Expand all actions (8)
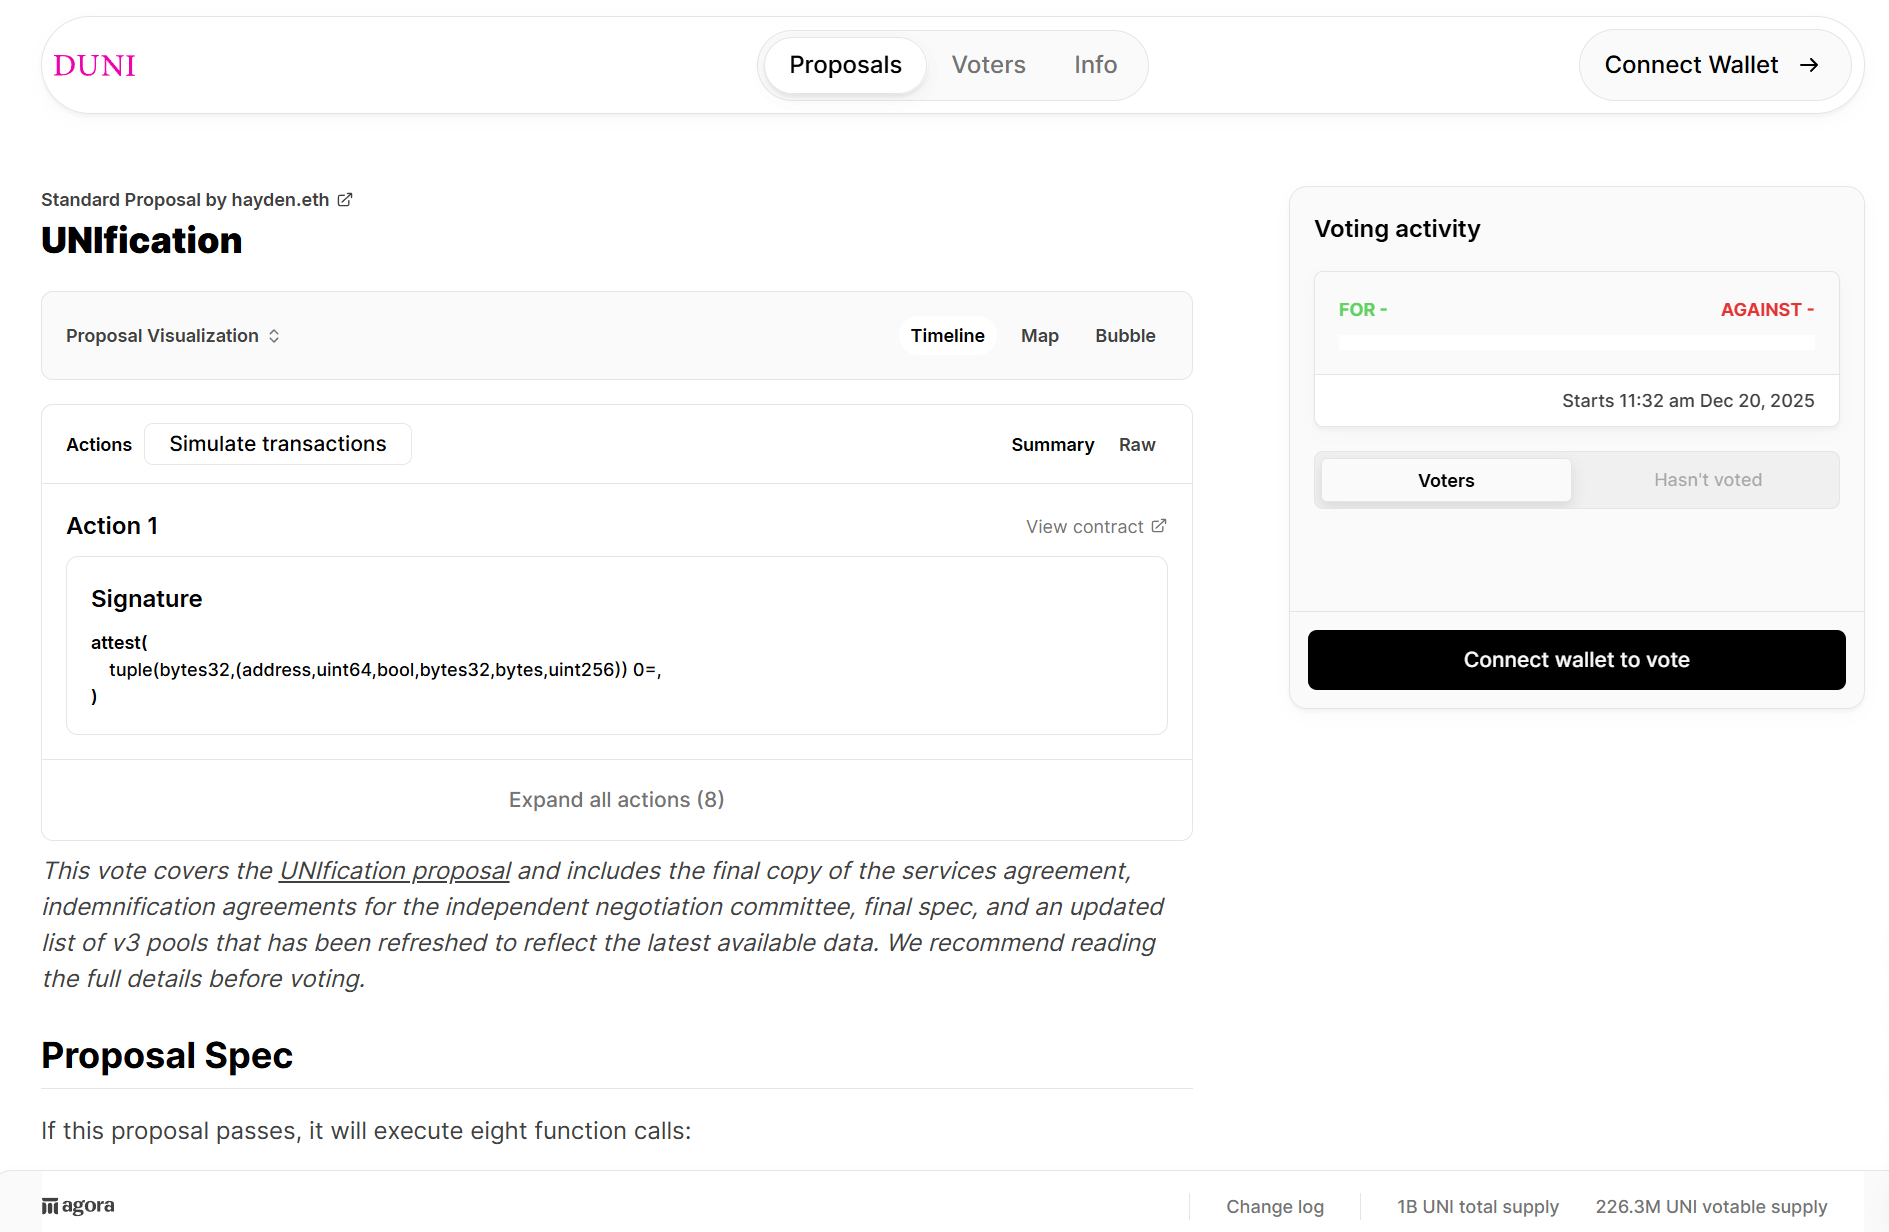The width and height of the screenshot is (1889, 1232). point(616,800)
